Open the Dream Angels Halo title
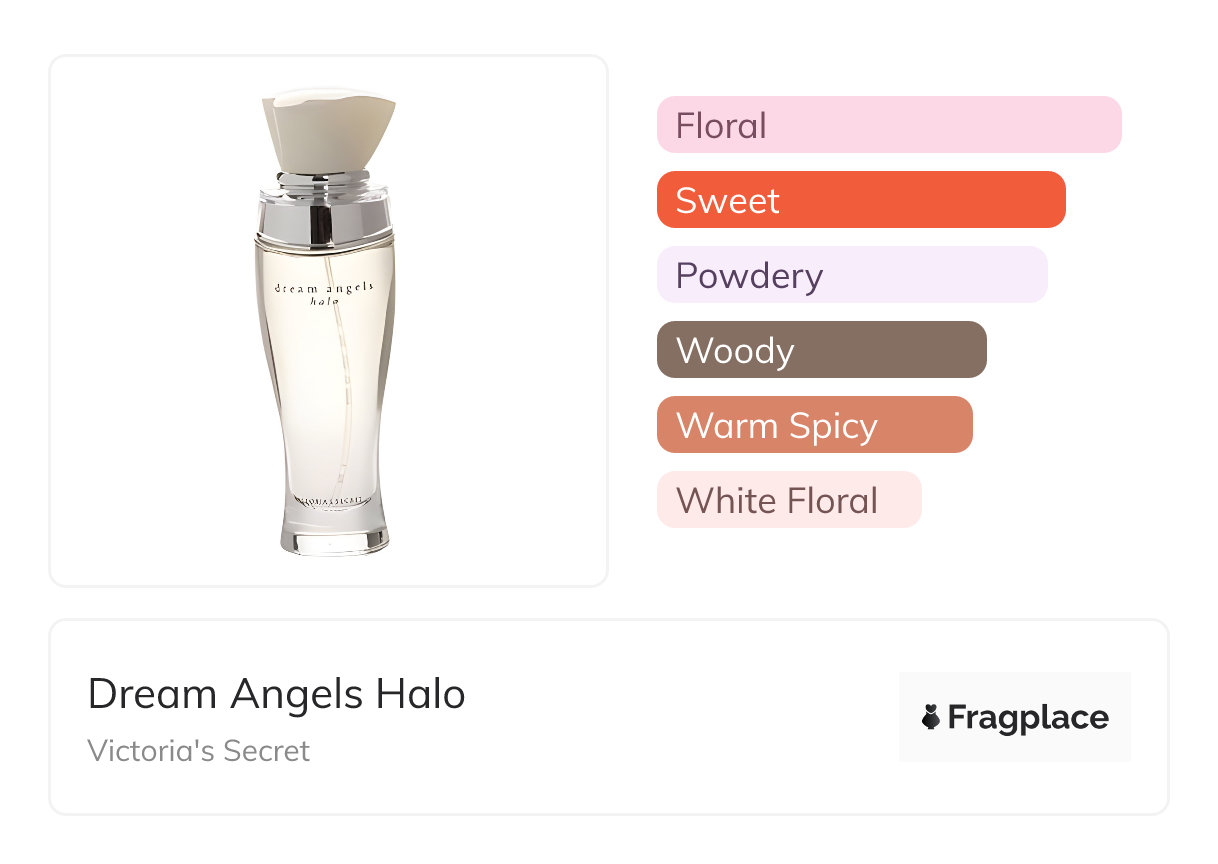Viewport: 1218px width, 864px height. [277, 693]
